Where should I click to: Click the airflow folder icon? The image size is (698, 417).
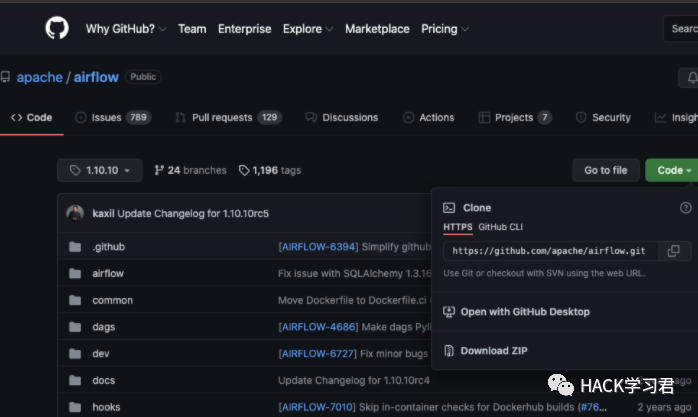pyautogui.click(x=75, y=273)
